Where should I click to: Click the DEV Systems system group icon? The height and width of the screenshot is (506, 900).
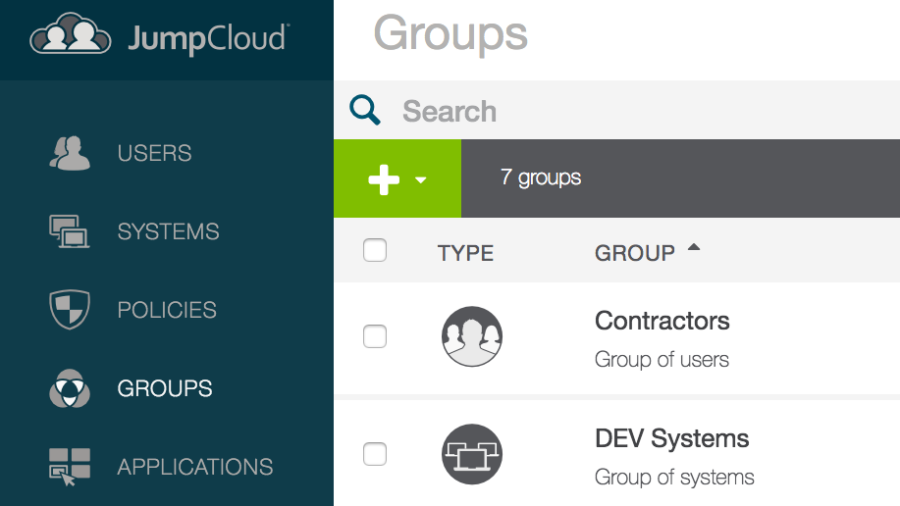(x=472, y=454)
